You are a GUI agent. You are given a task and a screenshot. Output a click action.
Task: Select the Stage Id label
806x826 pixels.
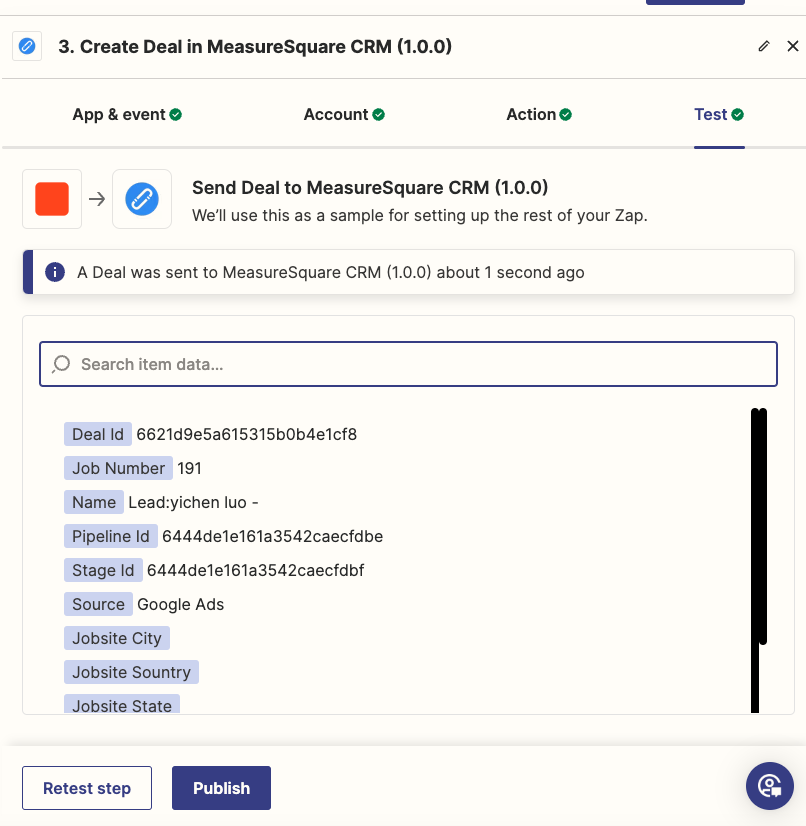pos(103,570)
